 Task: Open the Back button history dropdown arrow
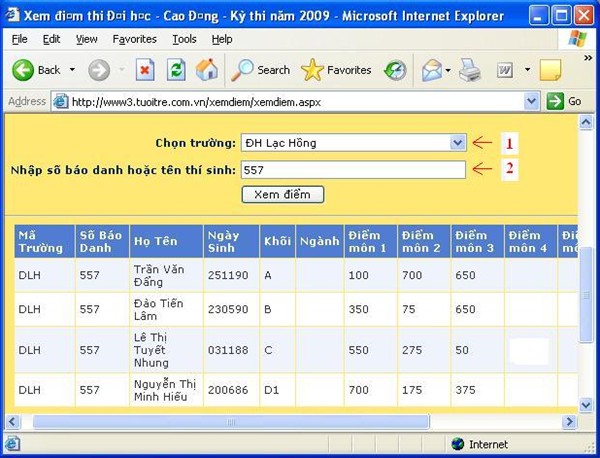(71, 70)
